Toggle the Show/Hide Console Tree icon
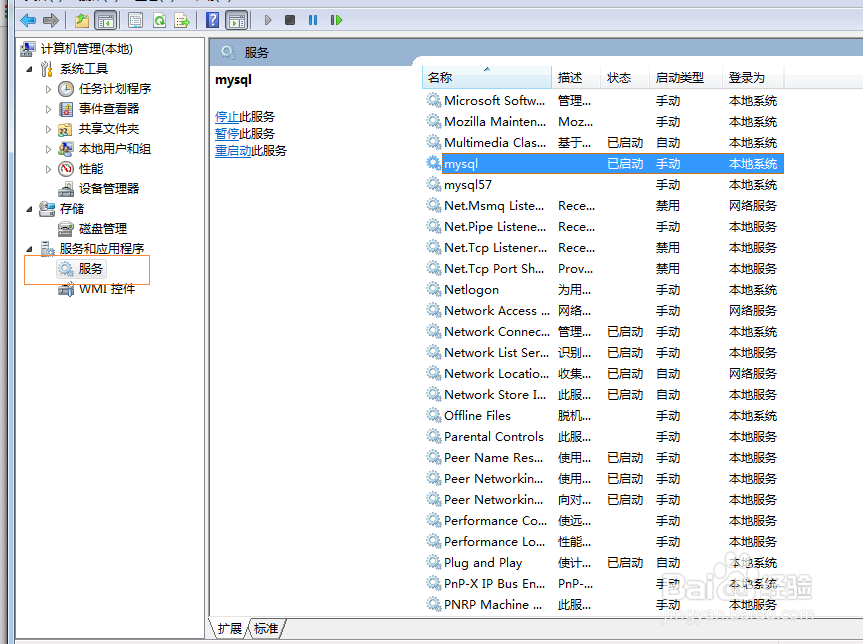The width and height of the screenshot is (863, 644). coord(107,20)
